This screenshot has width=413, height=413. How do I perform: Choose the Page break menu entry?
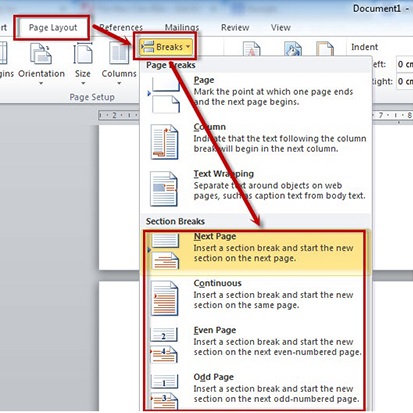pyautogui.click(x=256, y=91)
